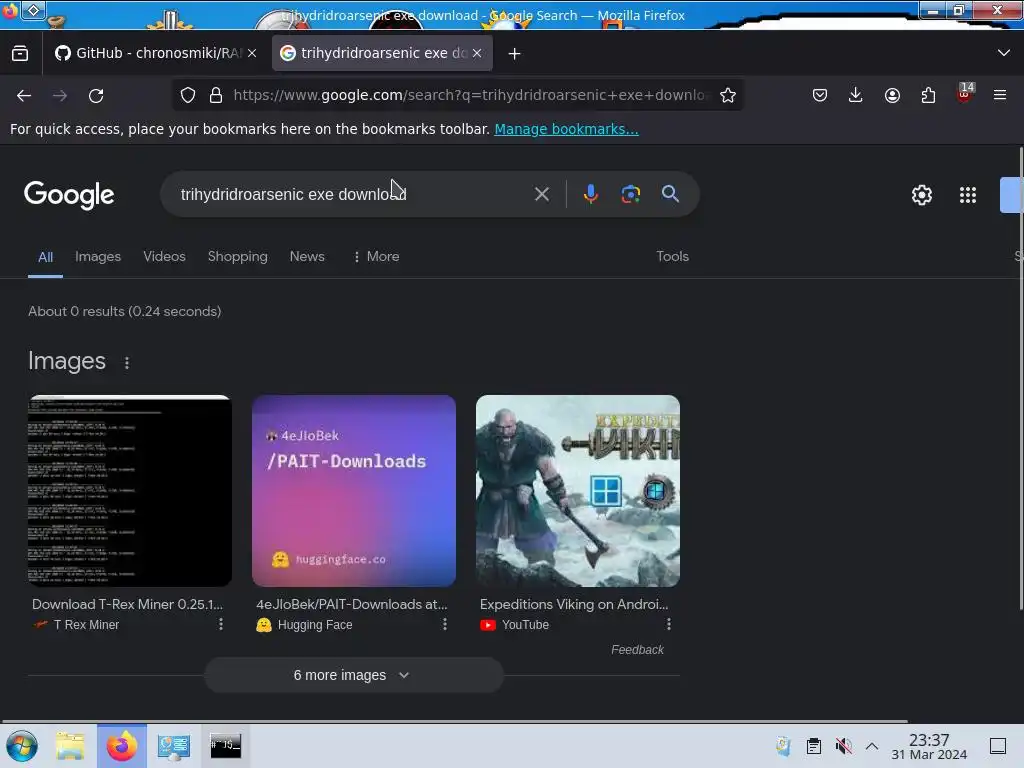Click the Manage bookmarks link

point(566,129)
